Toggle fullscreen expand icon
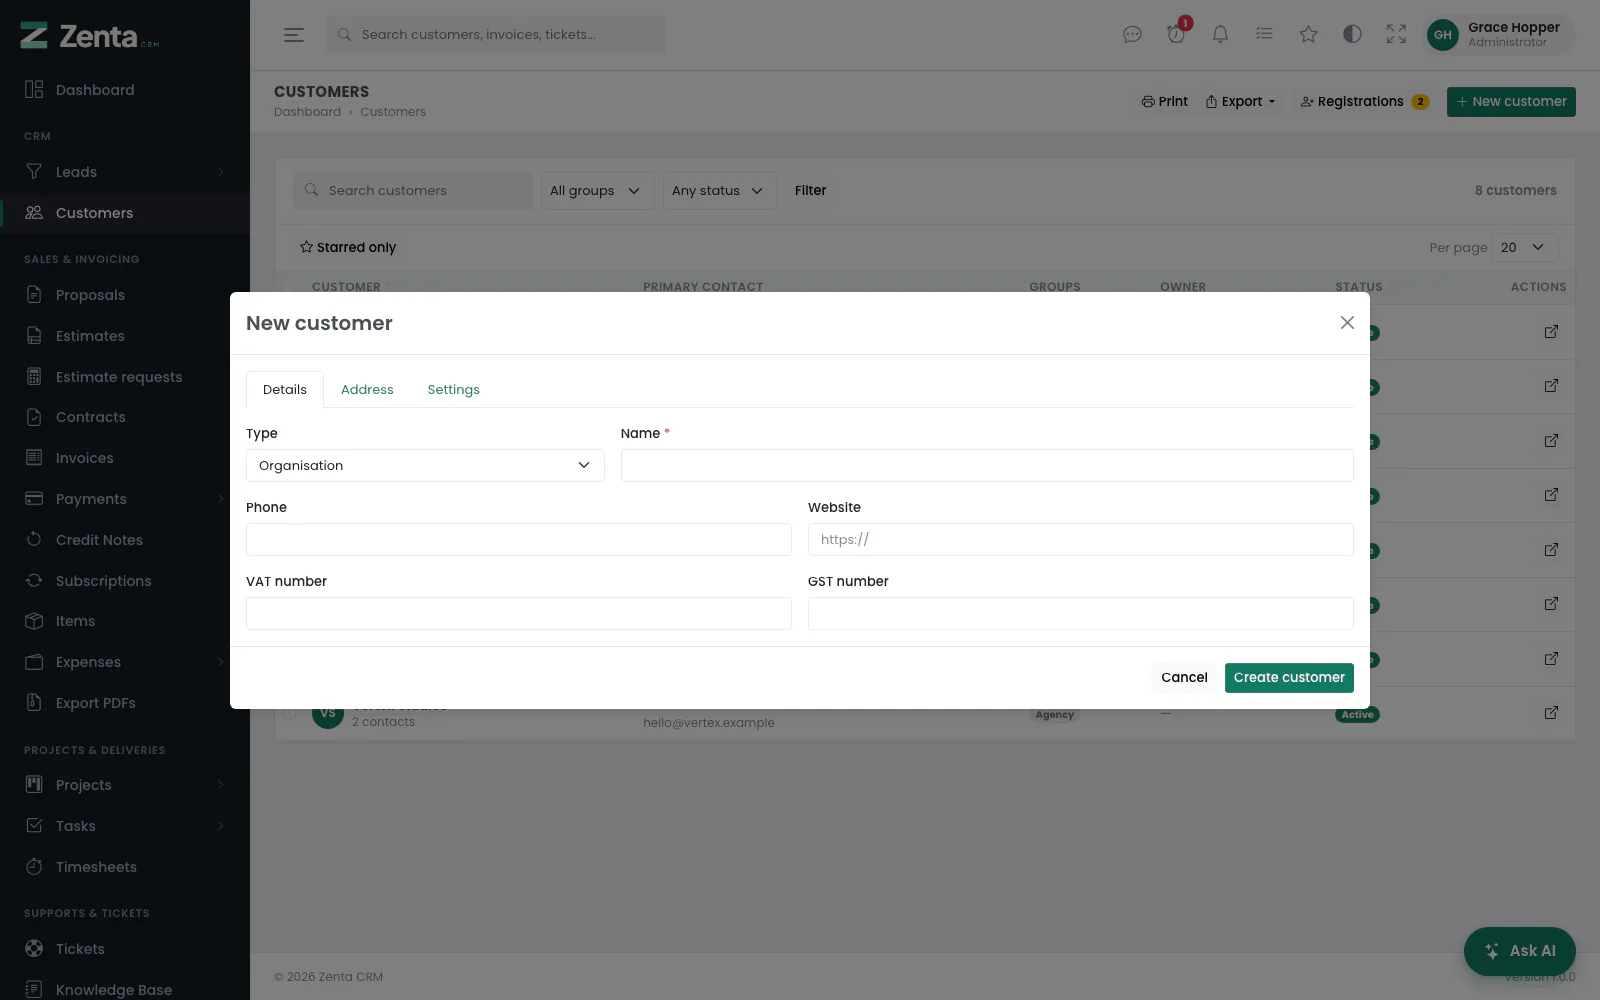 [x=1396, y=35]
